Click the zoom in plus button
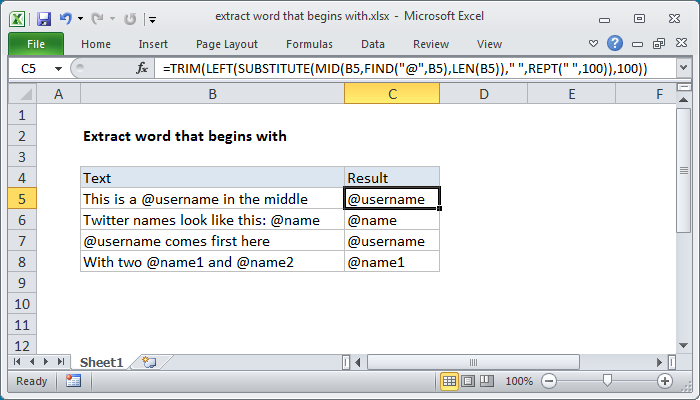Viewport: 700px width, 400px height. coord(664,381)
